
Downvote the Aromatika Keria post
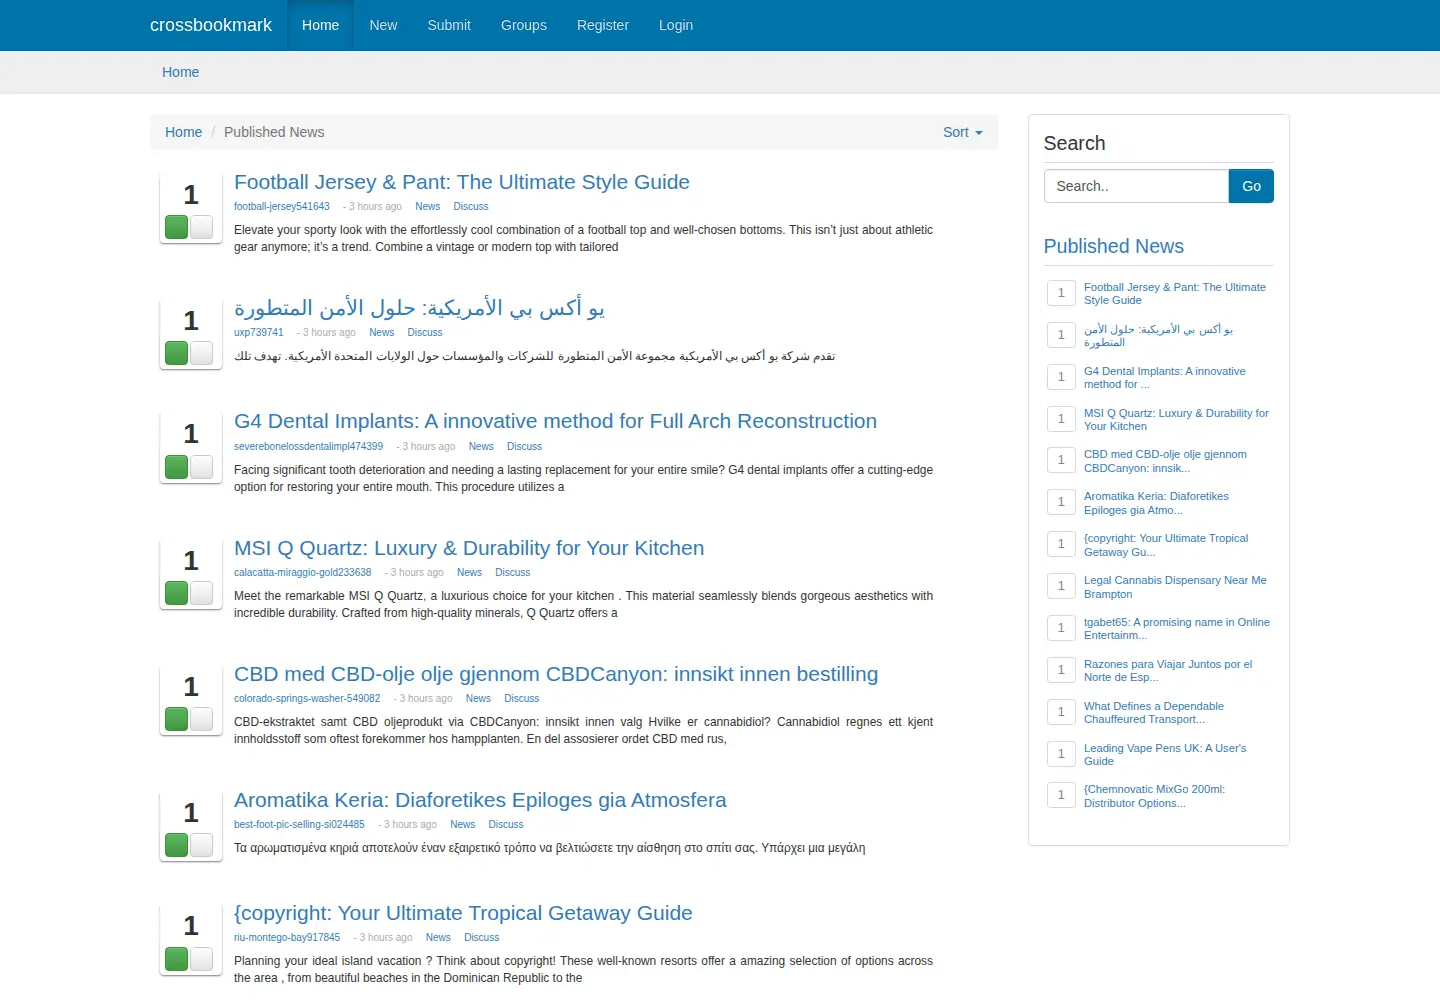[201, 845]
